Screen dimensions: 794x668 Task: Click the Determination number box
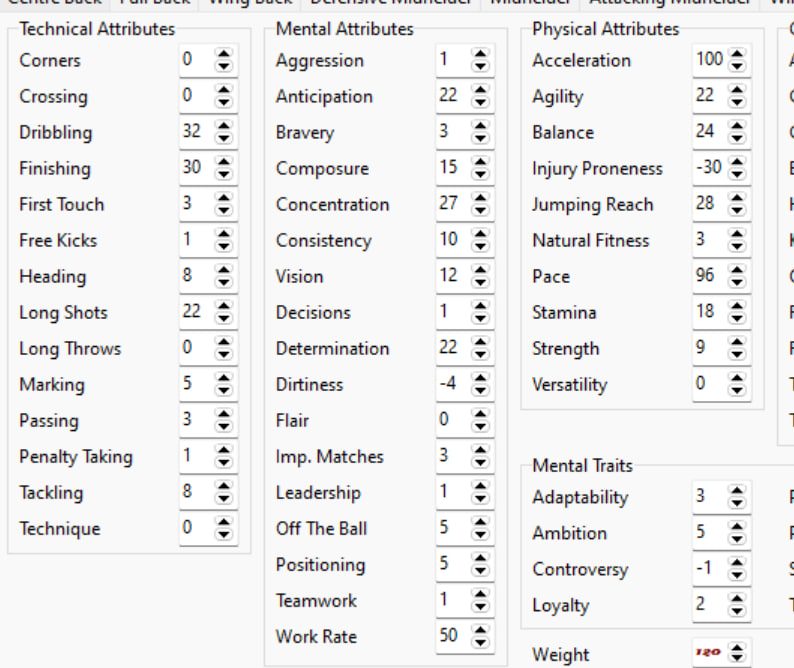tap(452, 348)
